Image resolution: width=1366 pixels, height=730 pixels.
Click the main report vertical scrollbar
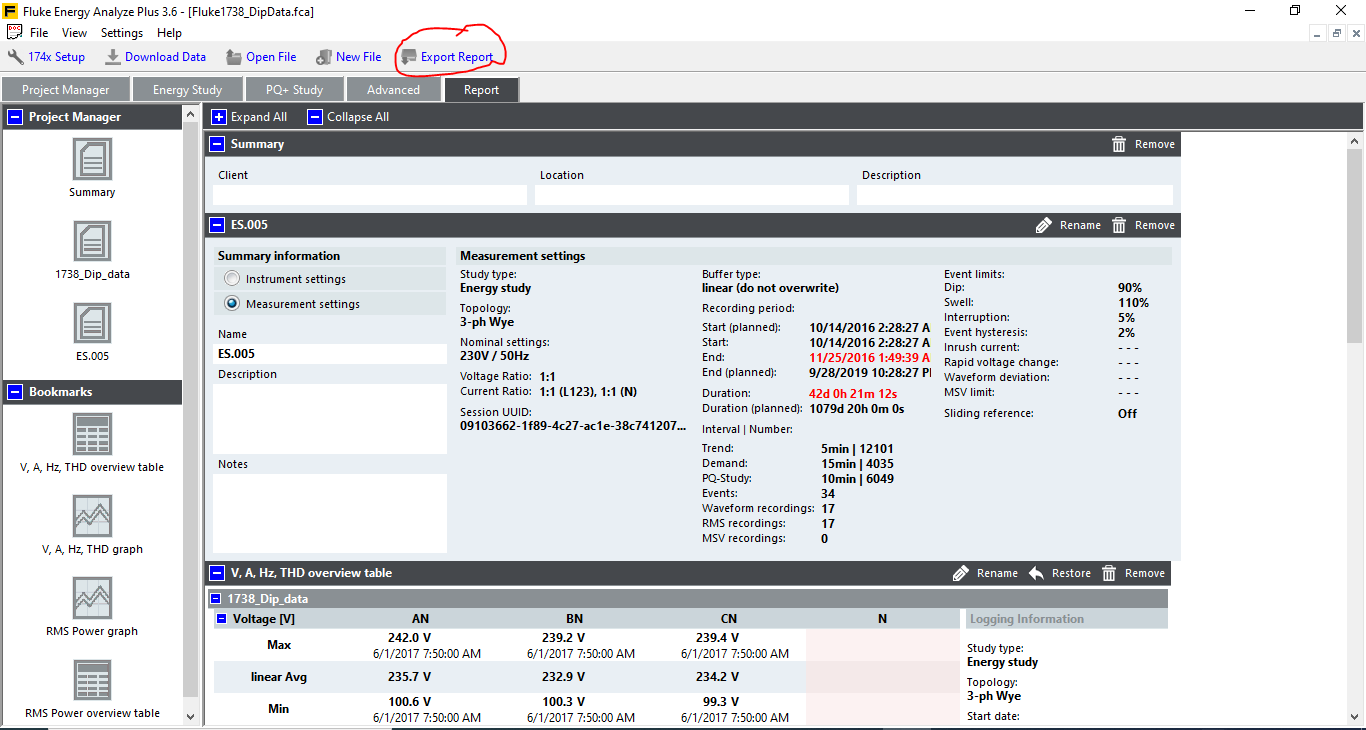tap(1355, 245)
